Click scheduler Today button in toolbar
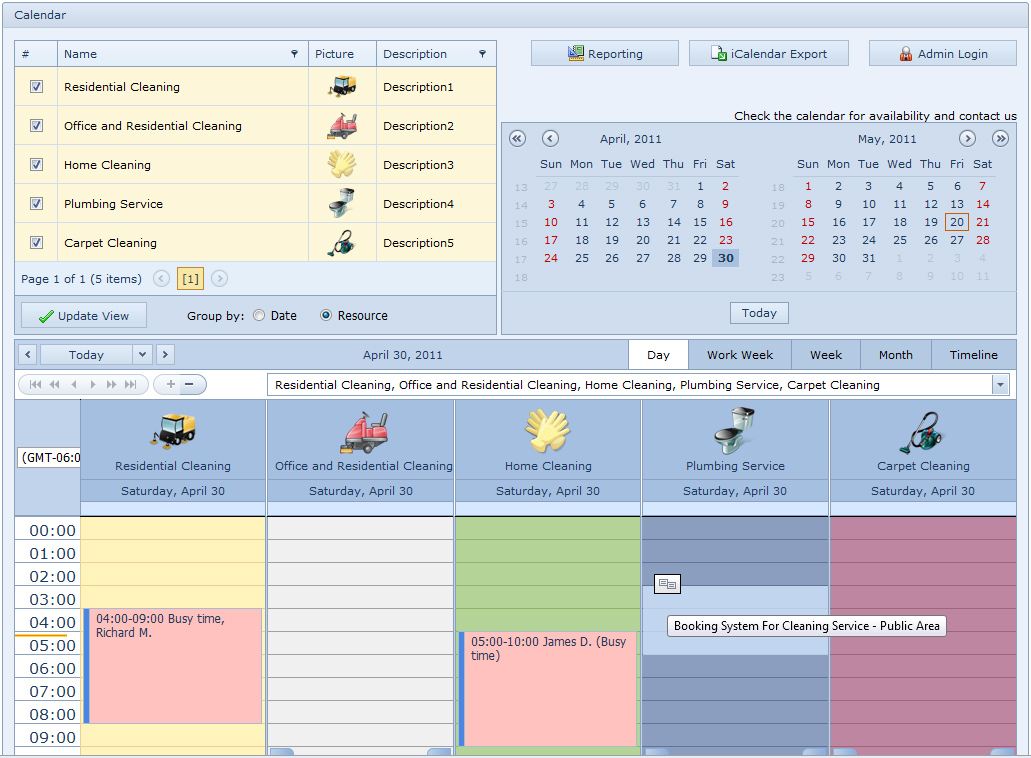1031x758 pixels. [x=86, y=355]
